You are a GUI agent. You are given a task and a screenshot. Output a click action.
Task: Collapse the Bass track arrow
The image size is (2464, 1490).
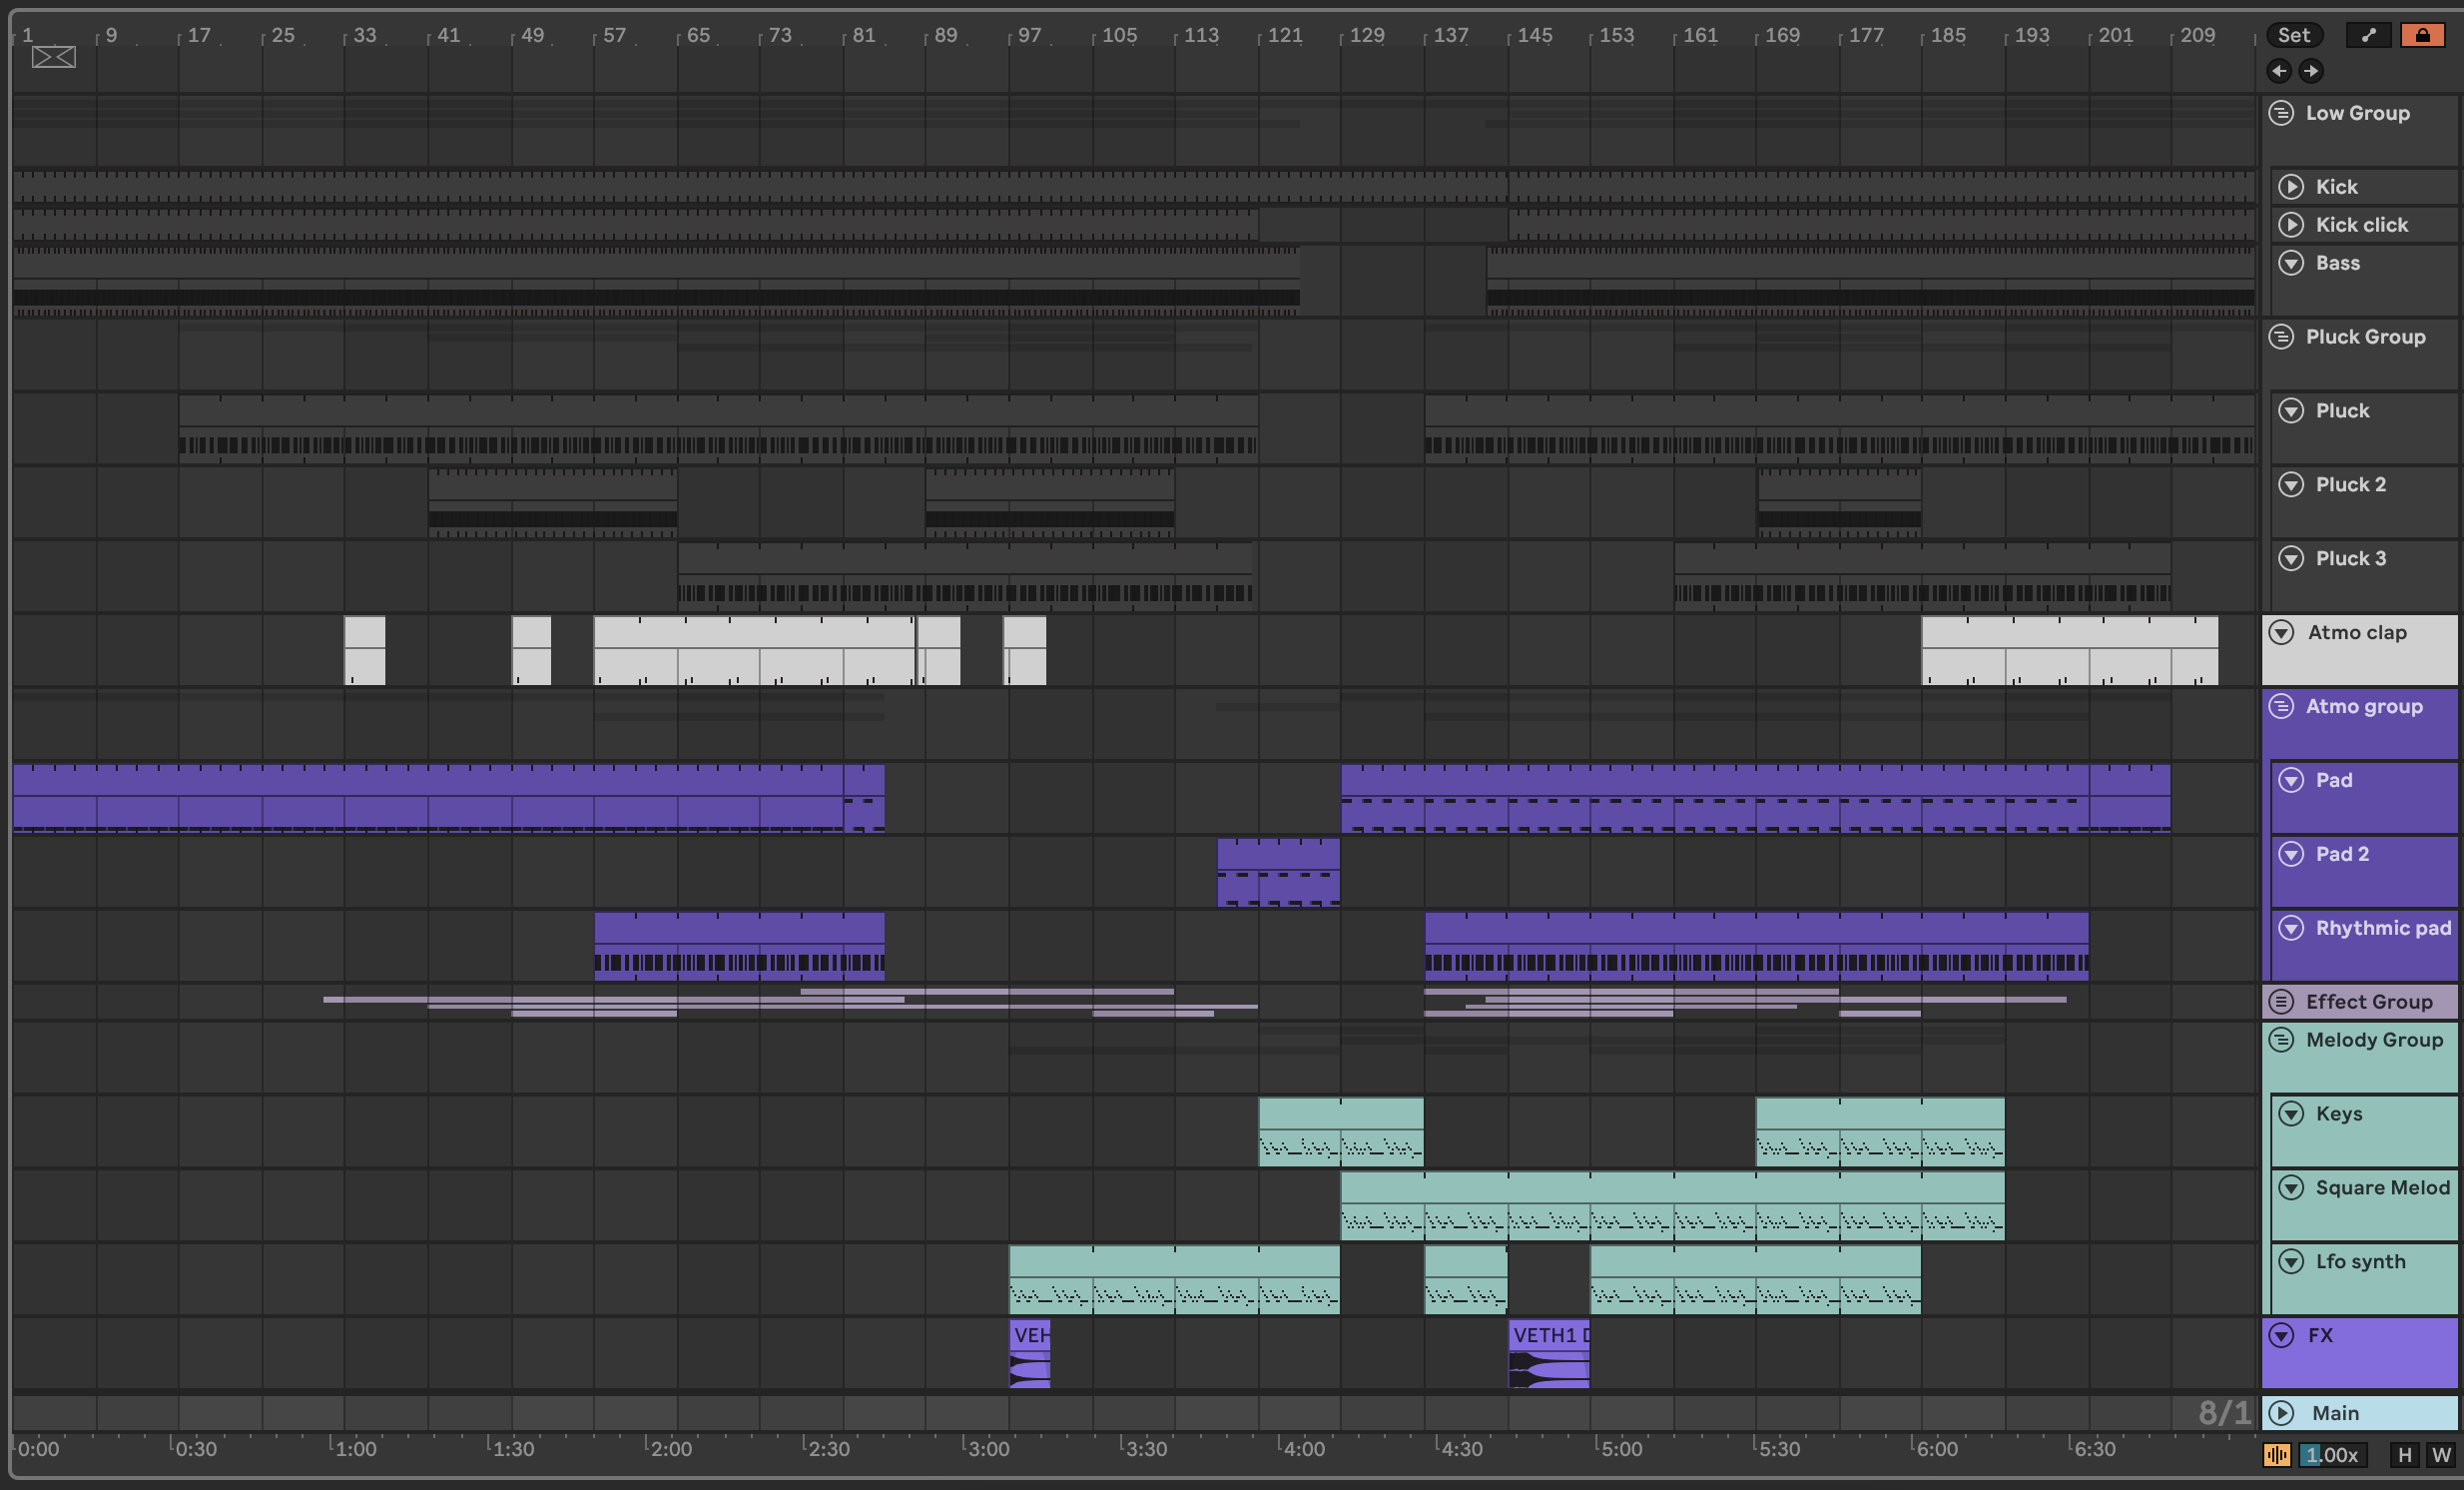[x=2291, y=263]
